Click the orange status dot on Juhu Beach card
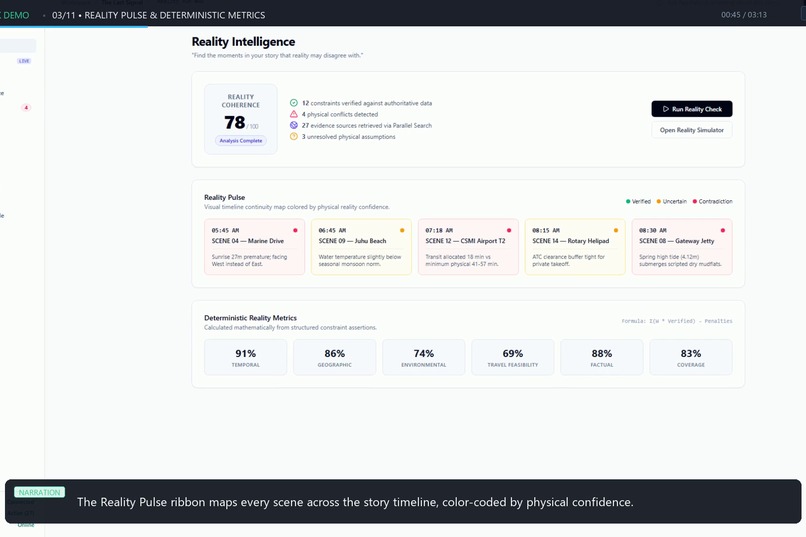The width and height of the screenshot is (806, 537). coord(402,230)
